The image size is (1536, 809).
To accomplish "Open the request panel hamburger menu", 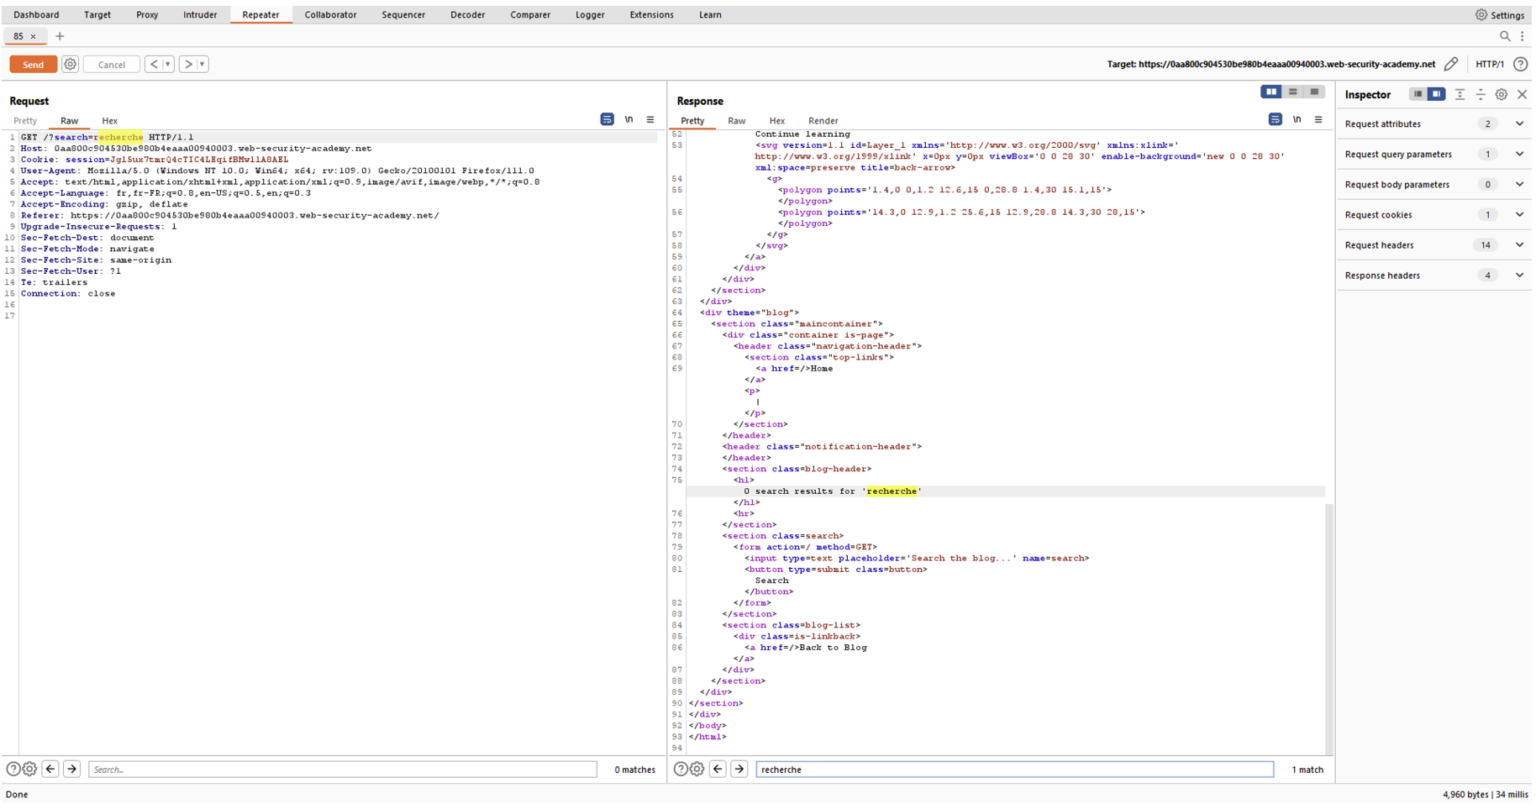I will click(x=650, y=119).
